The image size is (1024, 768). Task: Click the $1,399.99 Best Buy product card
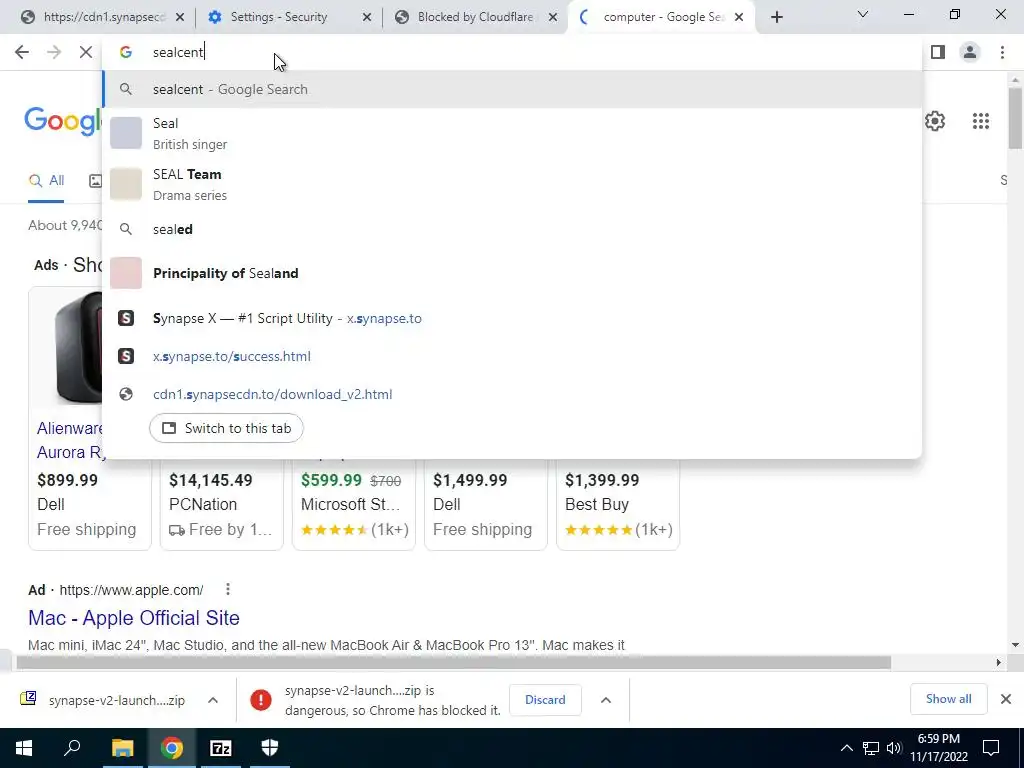618,504
